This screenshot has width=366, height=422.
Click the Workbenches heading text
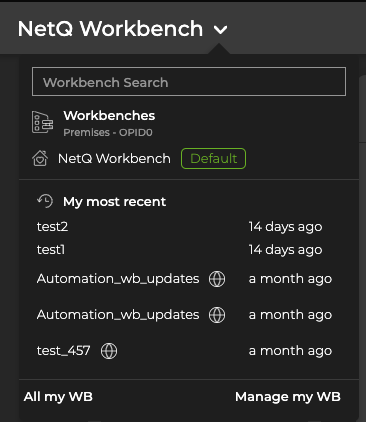(109, 116)
